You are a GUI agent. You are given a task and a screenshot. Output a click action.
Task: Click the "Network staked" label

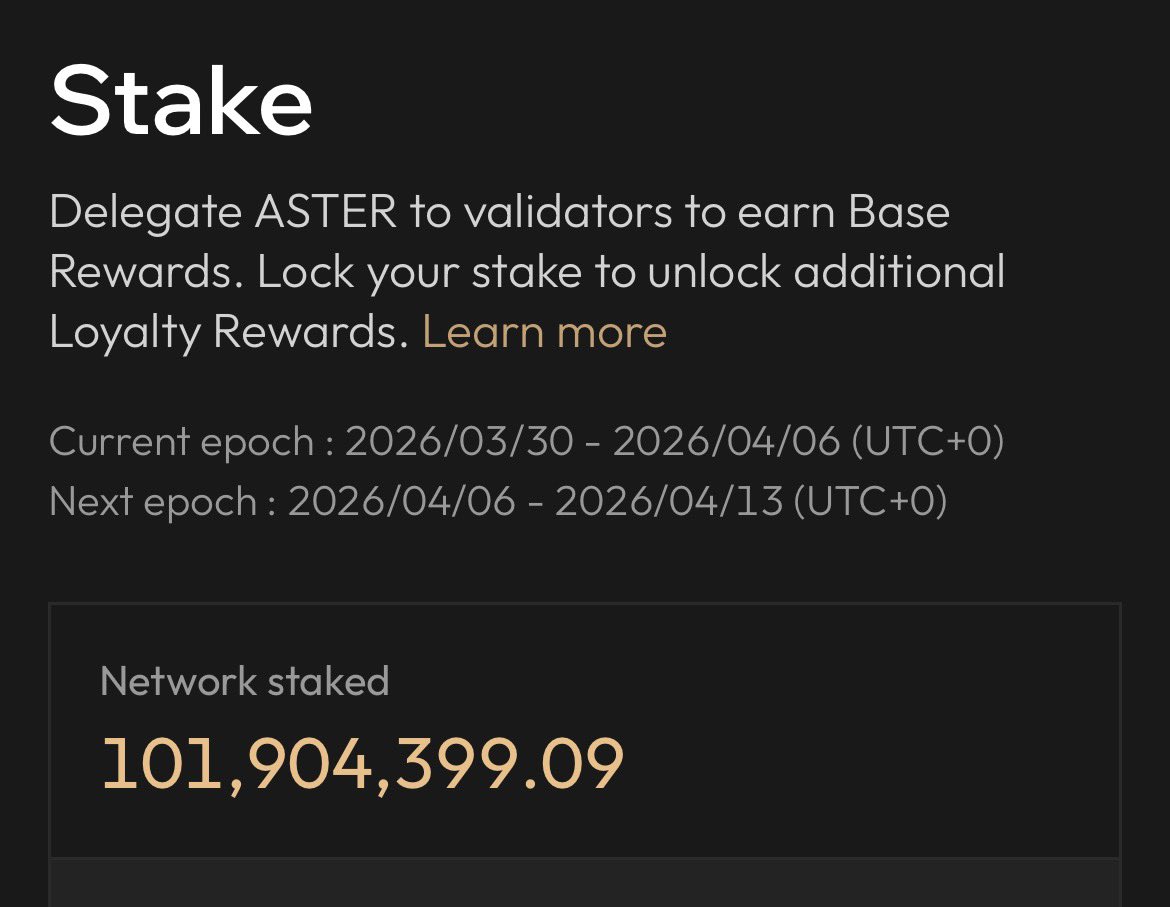(245, 682)
